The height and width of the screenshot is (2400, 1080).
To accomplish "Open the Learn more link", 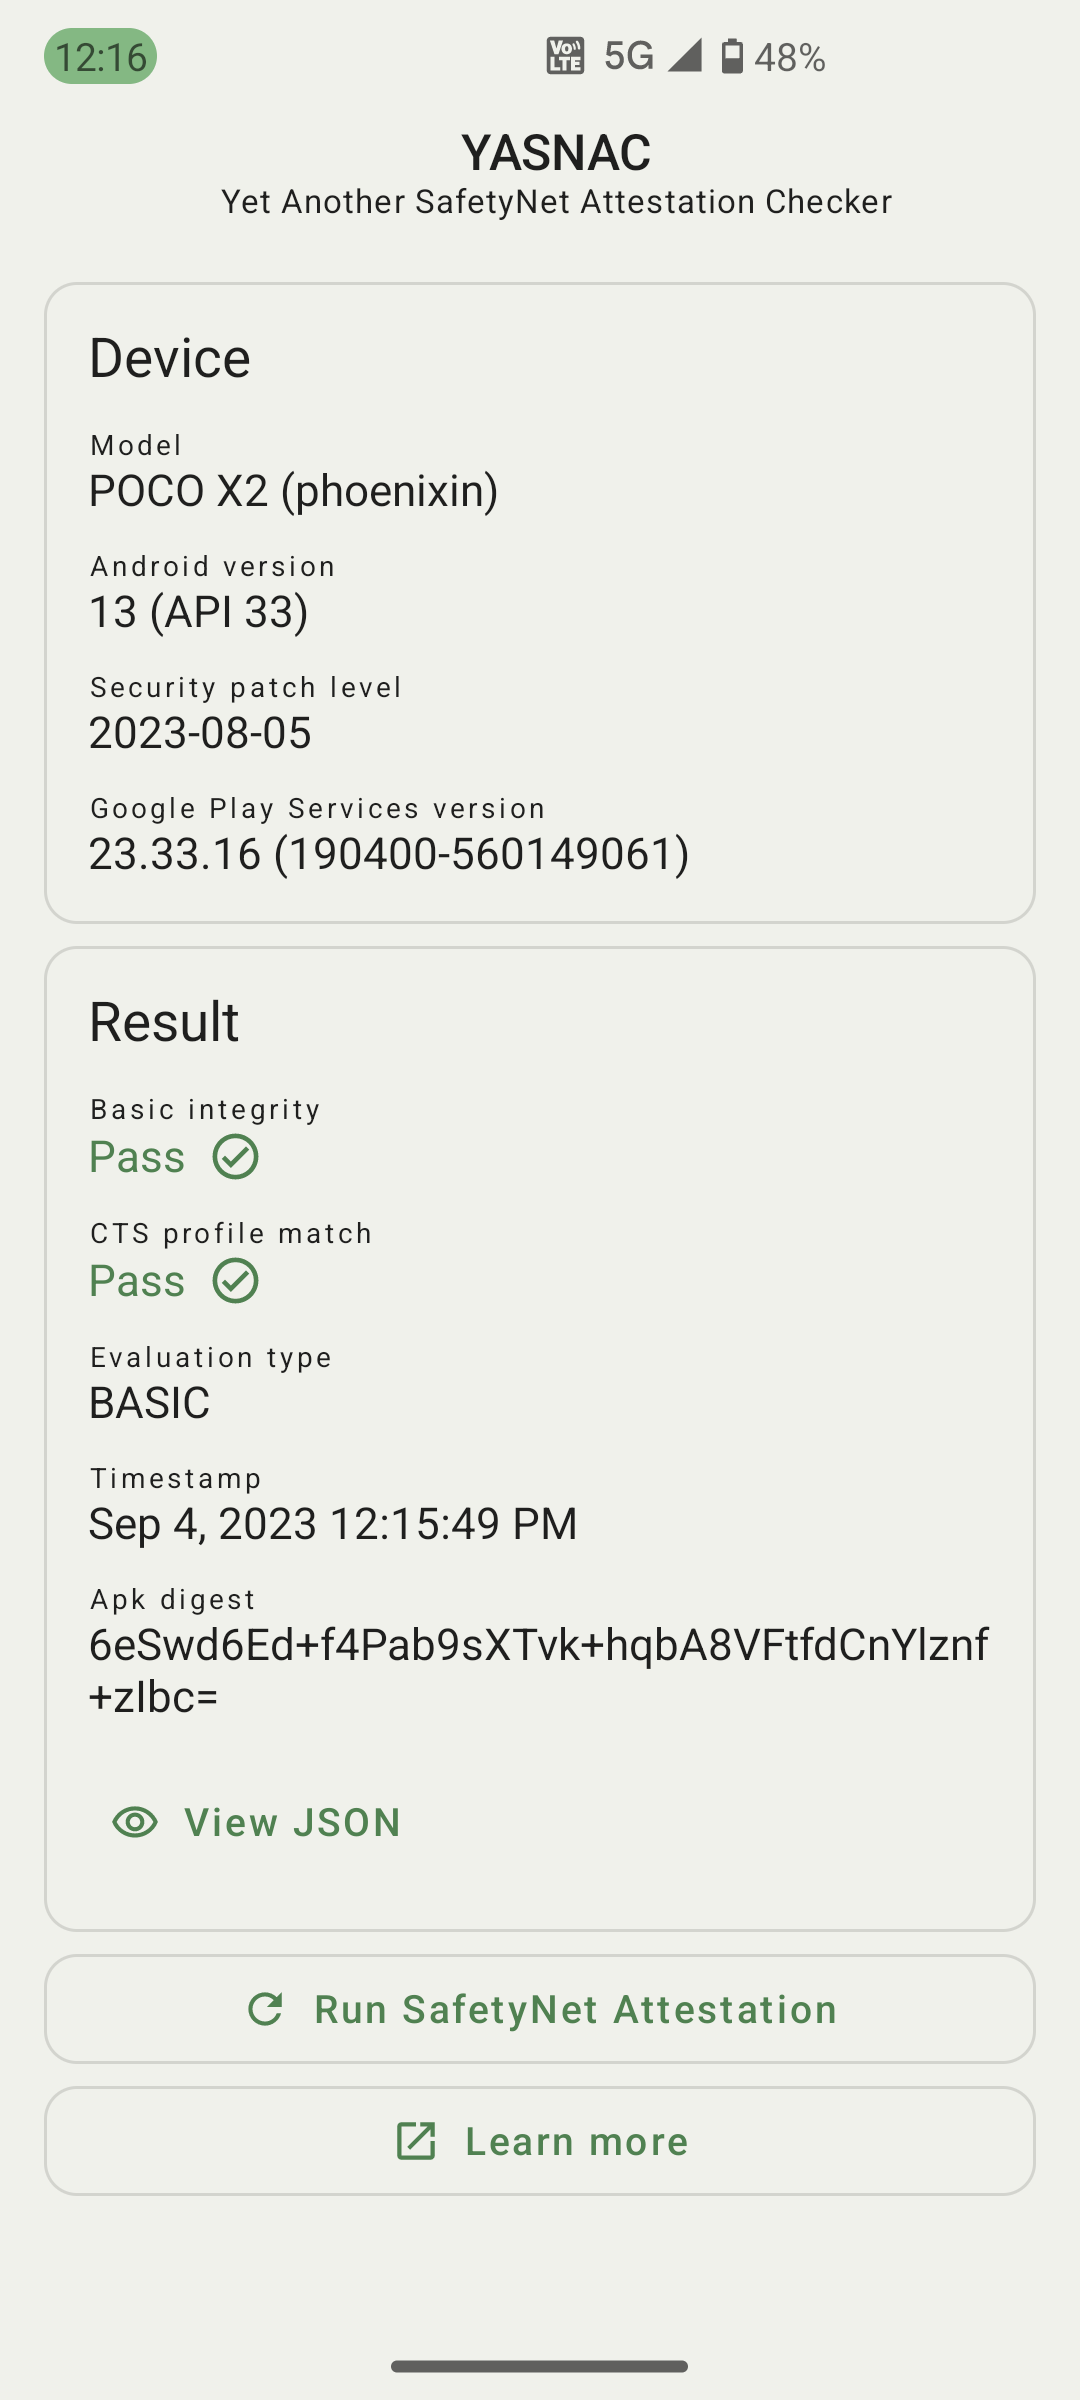I will tap(540, 2141).
